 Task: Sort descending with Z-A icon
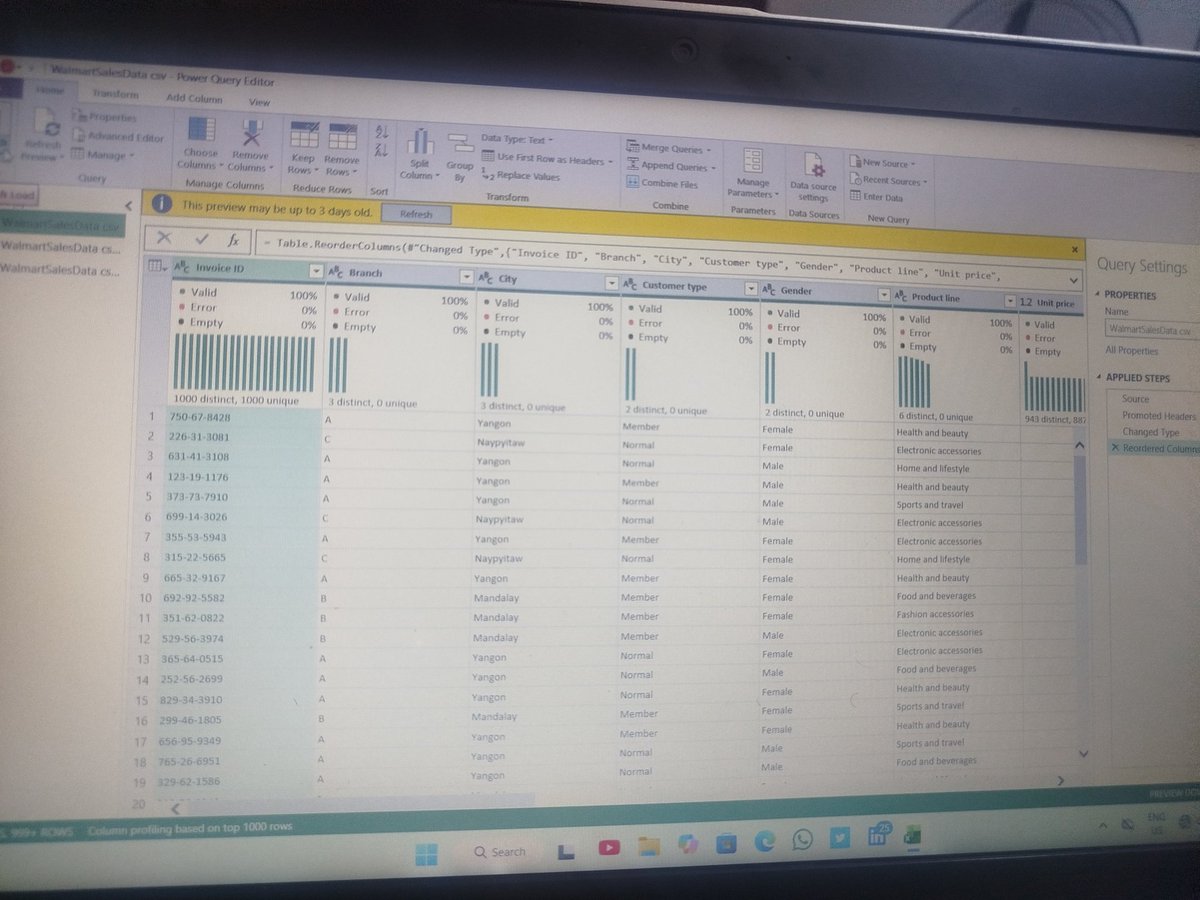point(380,151)
